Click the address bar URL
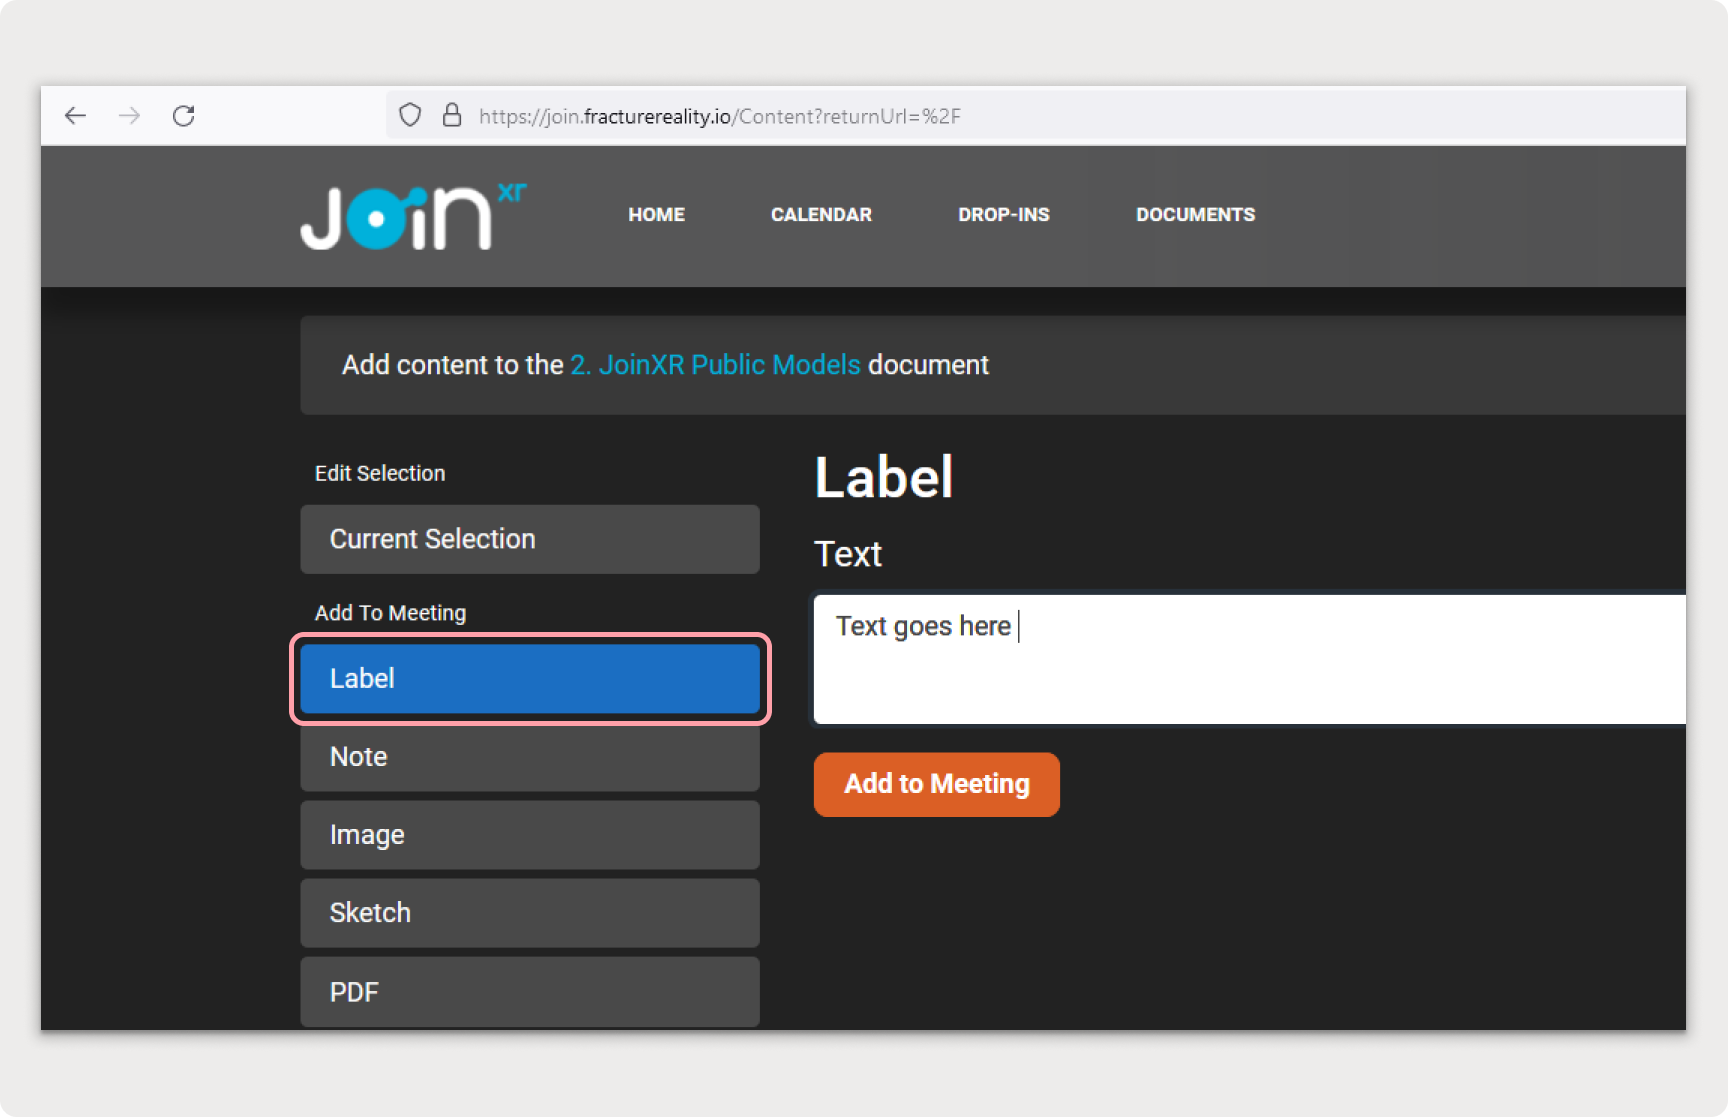The image size is (1728, 1117). [x=719, y=116]
